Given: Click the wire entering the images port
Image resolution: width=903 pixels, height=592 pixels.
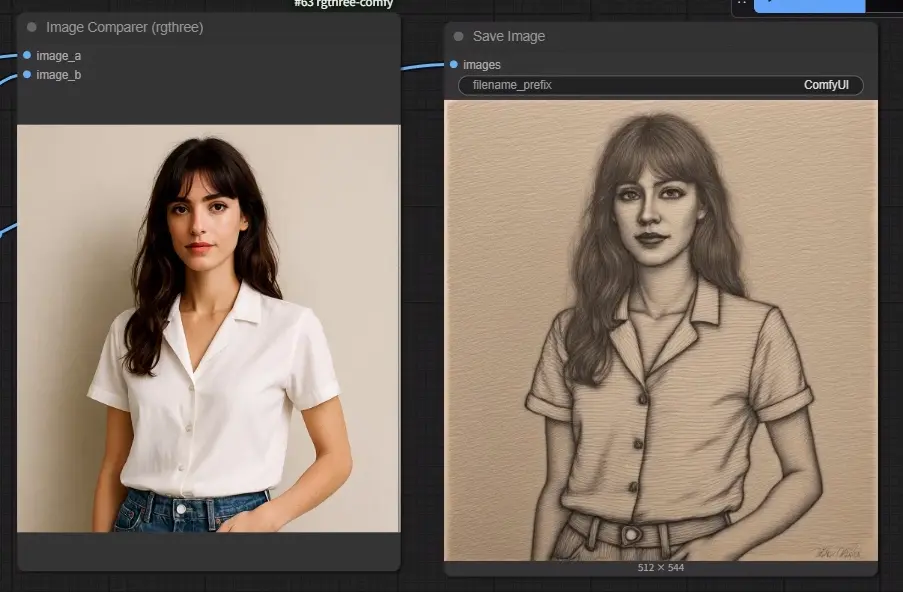Looking at the screenshot, I should [x=422, y=67].
